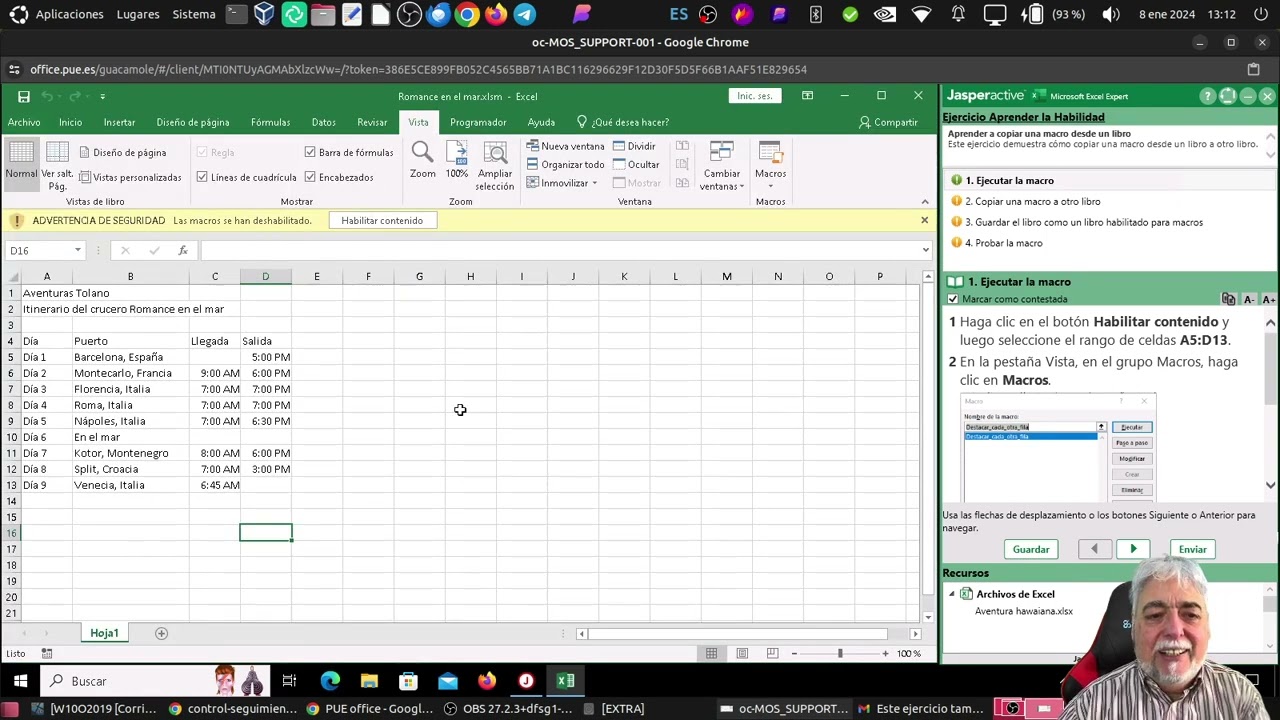
Task: Click the Enviar button in Jasperactive
Action: tap(1192, 549)
